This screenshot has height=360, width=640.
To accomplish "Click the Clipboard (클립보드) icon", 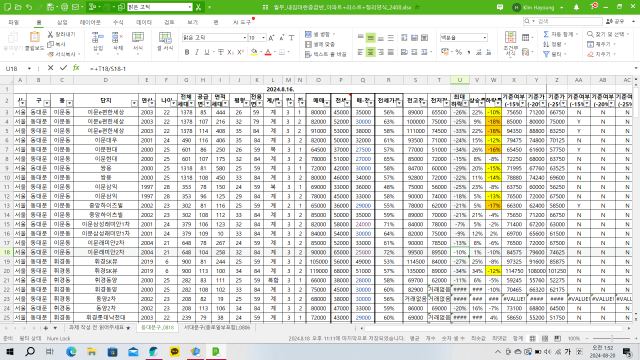I will 35,41.
